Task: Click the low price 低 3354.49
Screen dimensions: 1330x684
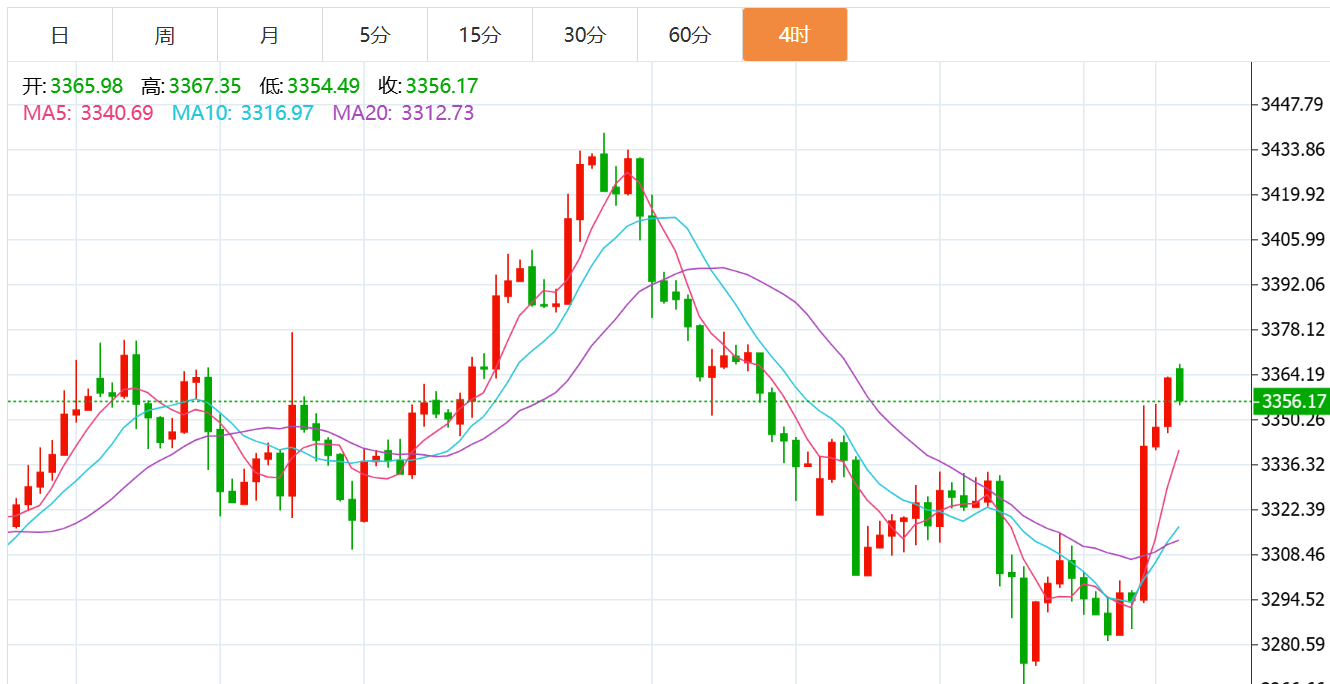Action: coord(309,86)
